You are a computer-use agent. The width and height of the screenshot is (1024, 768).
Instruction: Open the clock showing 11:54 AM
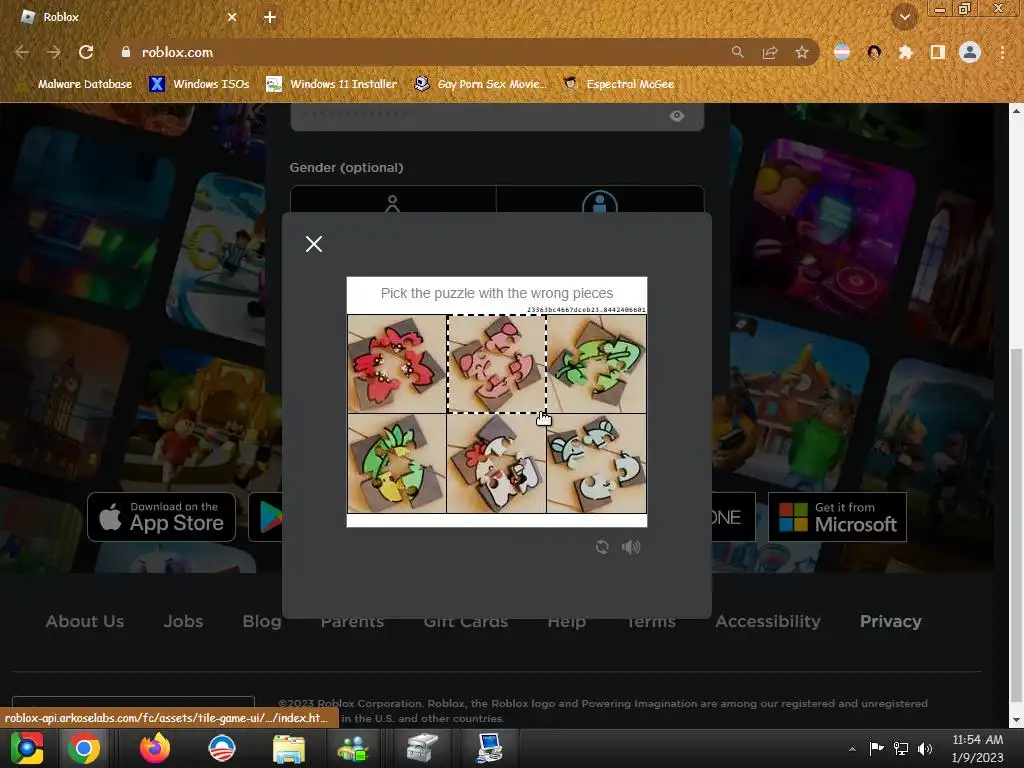pyautogui.click(x=977, y=748)
